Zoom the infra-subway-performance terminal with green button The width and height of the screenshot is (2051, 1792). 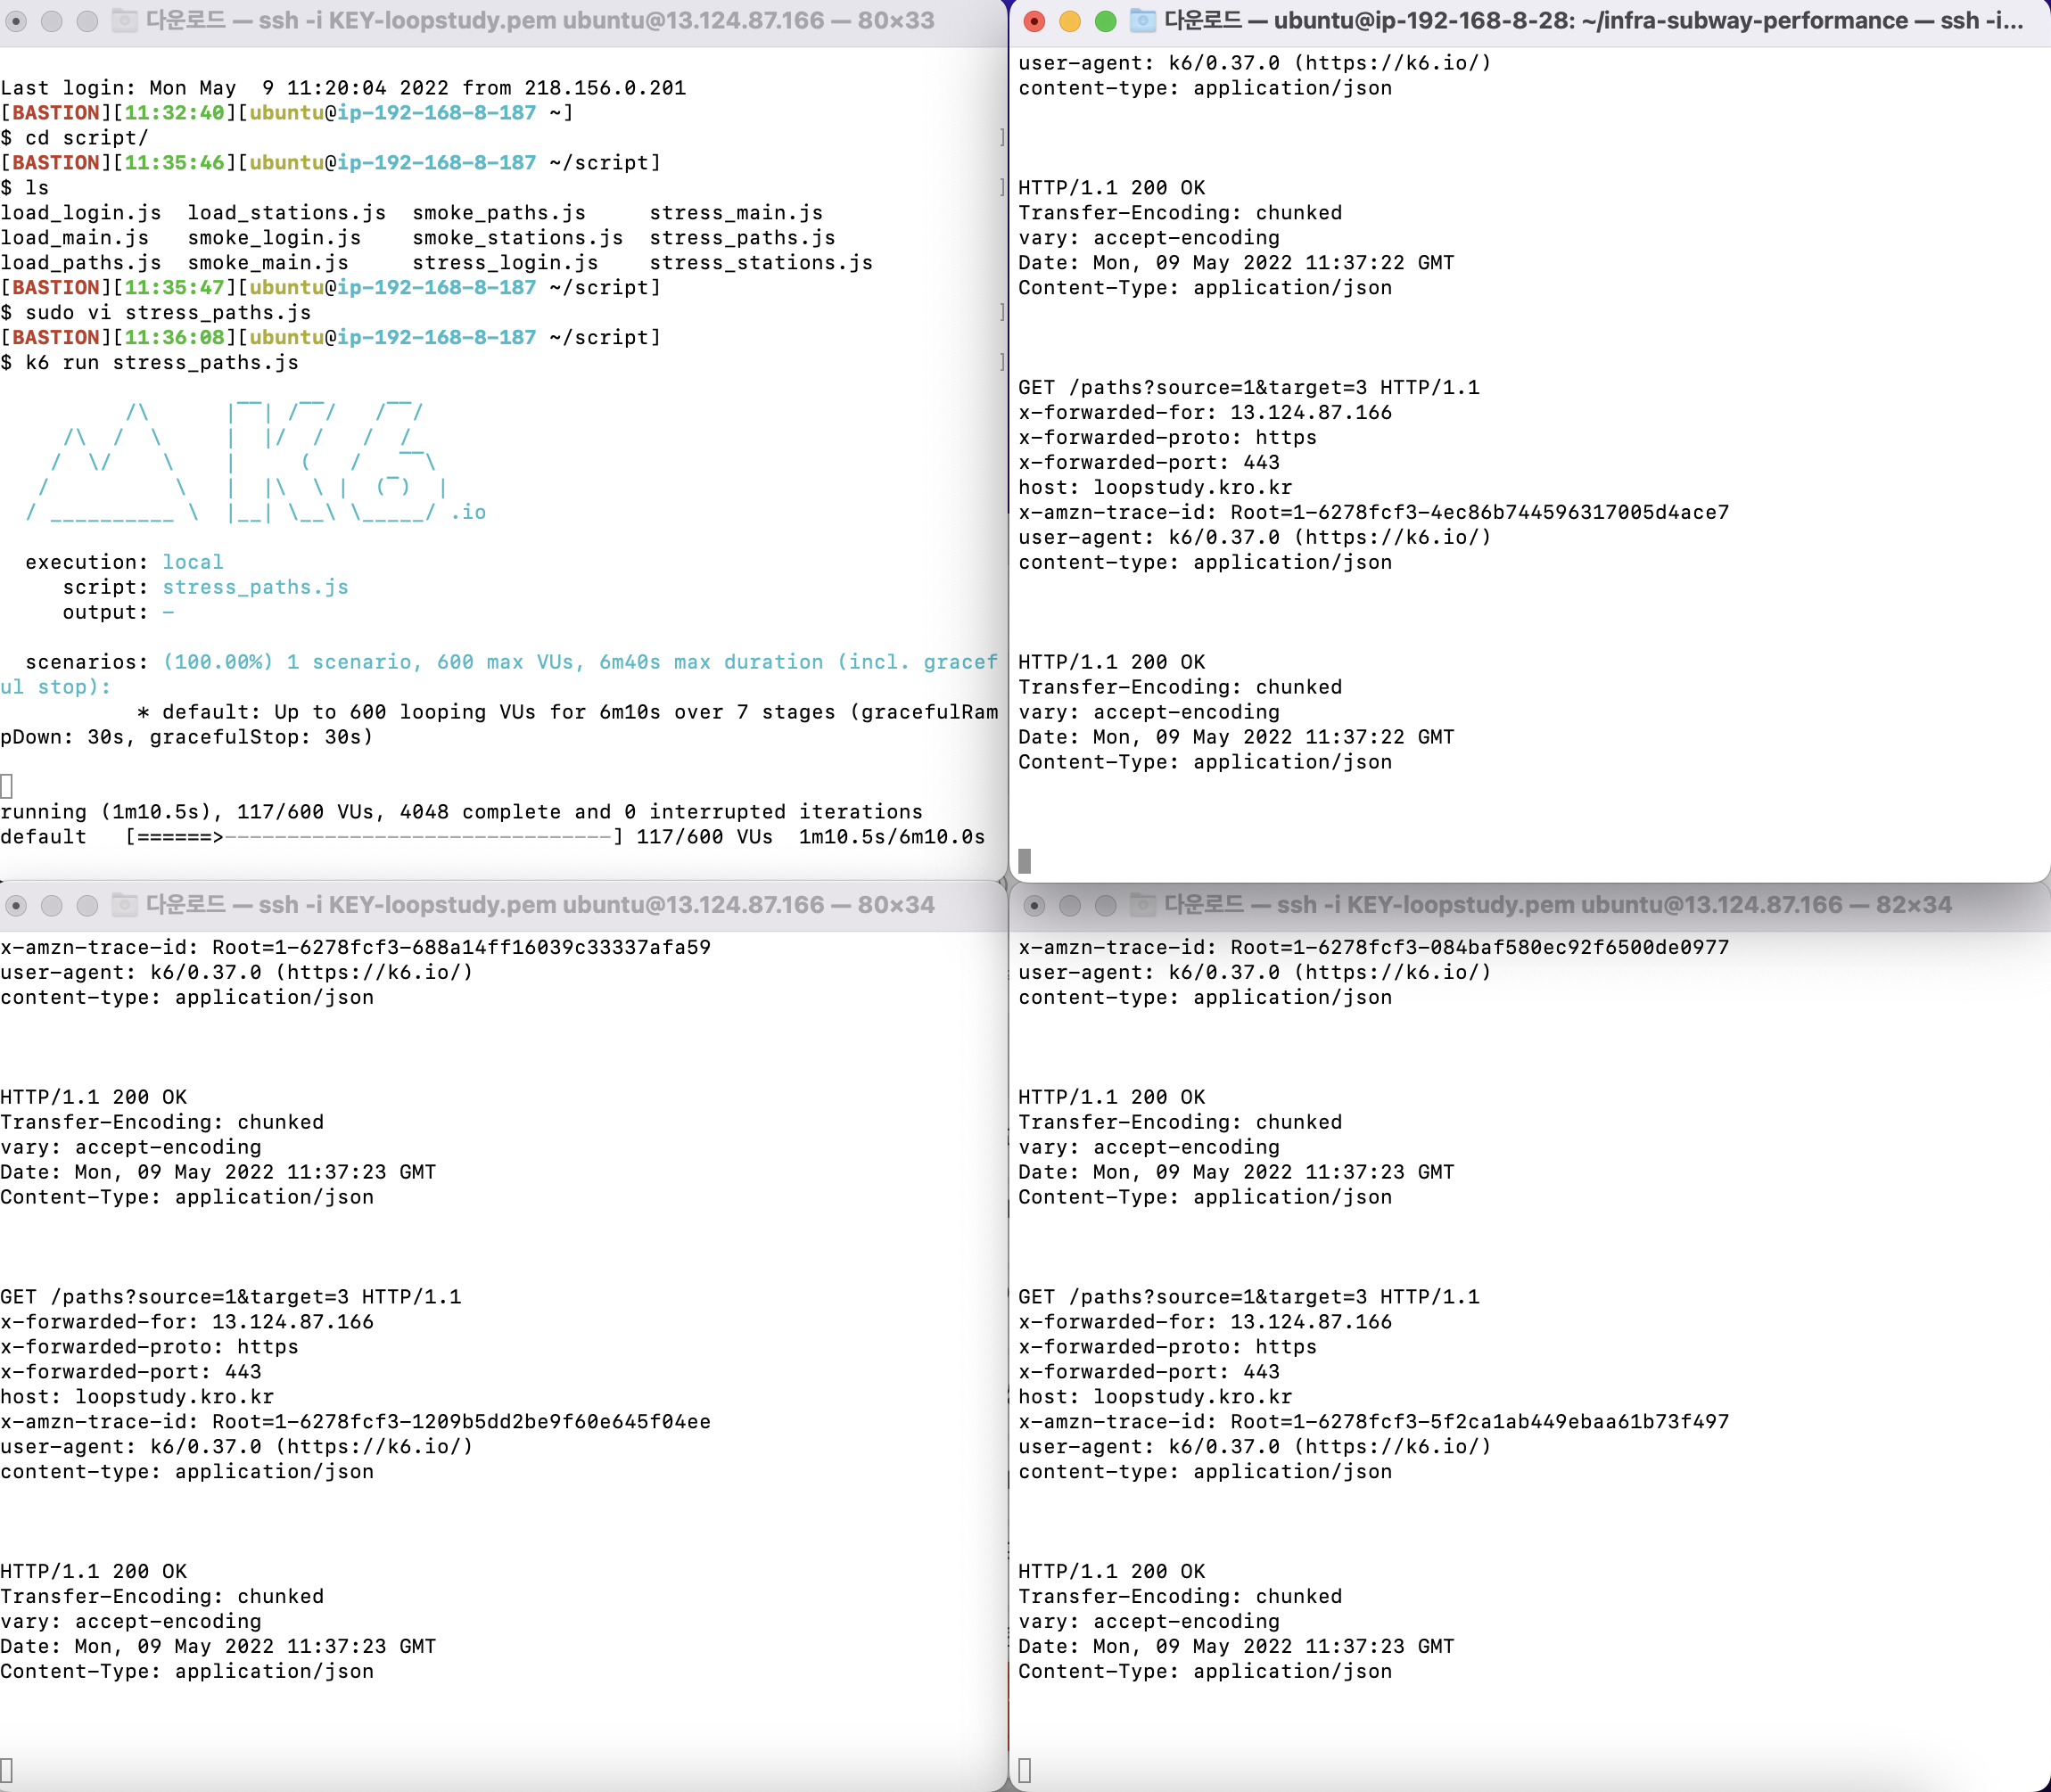pyautogui.click(x=1105, y=21)
